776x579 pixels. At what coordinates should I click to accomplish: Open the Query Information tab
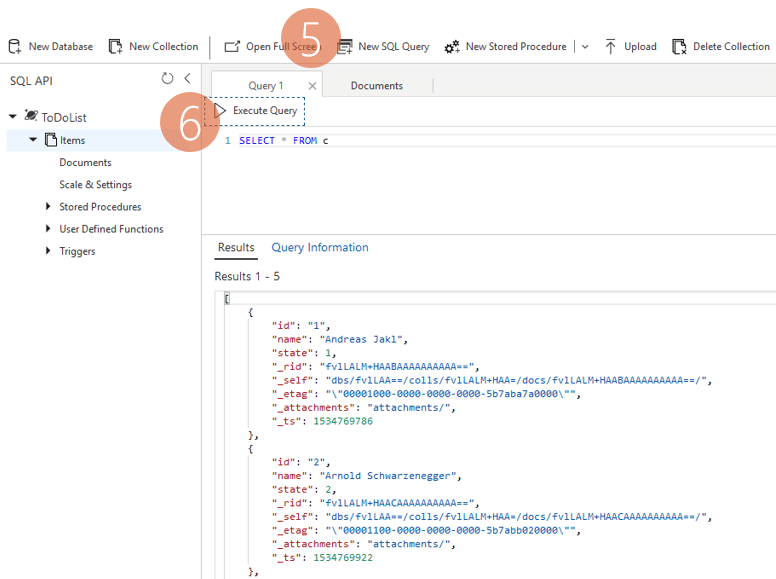pyautogui.click(x=320, y=247)
